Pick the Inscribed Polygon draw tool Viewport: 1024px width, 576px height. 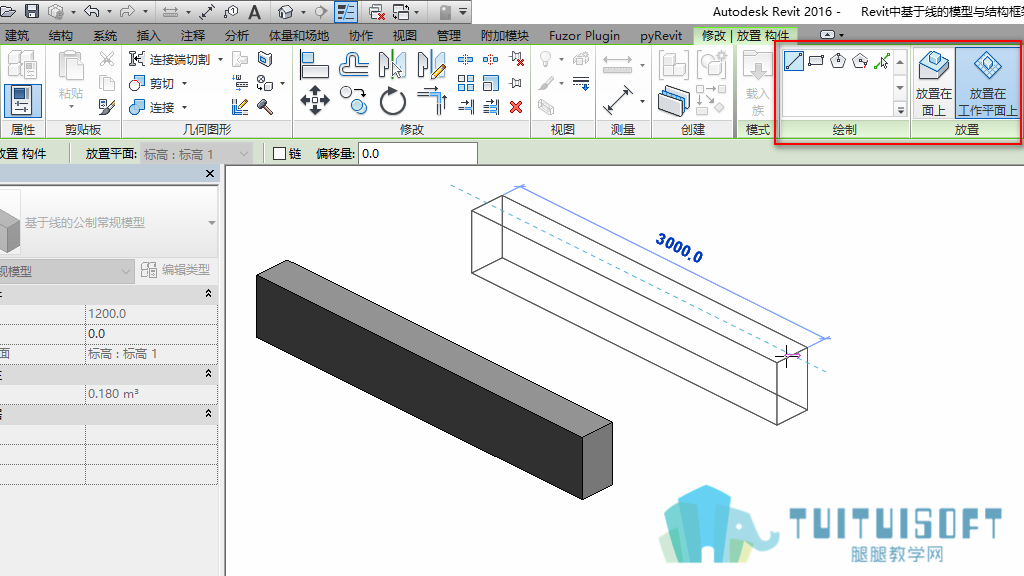(x=838, y=61)
